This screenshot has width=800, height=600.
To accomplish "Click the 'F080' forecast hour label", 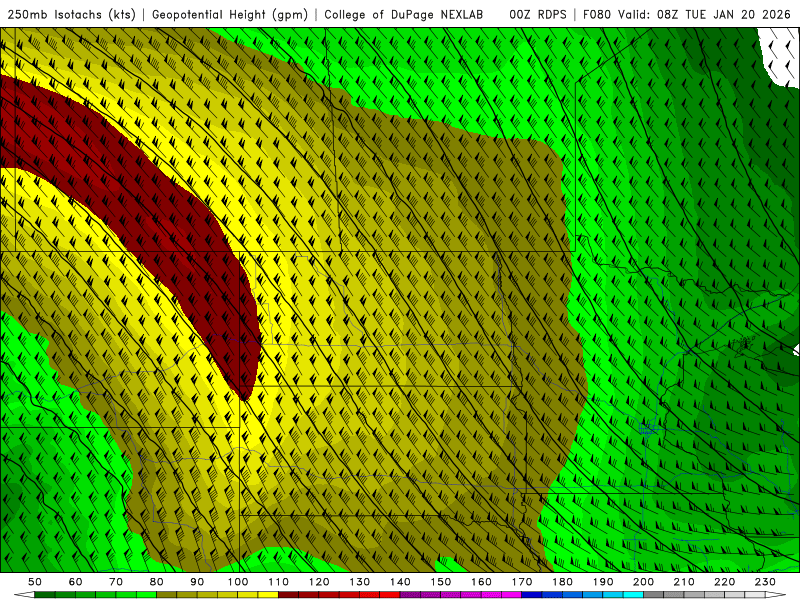I will coord(597,15).
